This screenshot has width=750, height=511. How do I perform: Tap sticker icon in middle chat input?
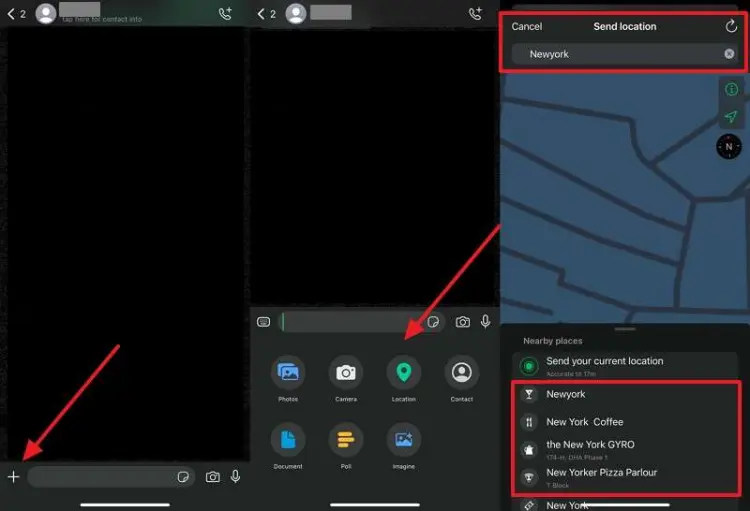click(433, 322)
